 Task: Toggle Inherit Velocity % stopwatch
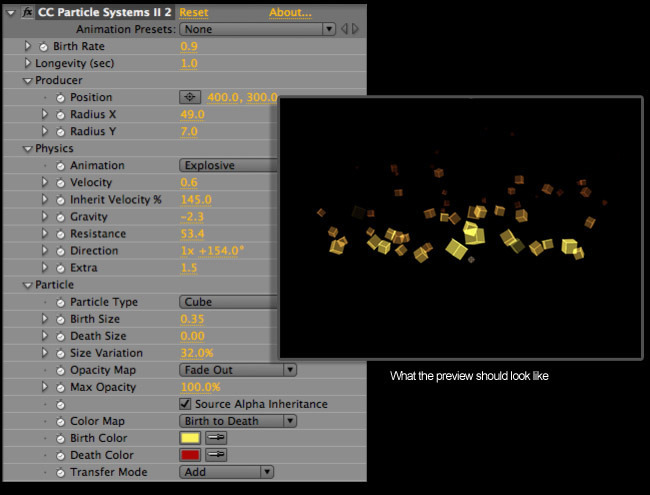pos(60,200)
